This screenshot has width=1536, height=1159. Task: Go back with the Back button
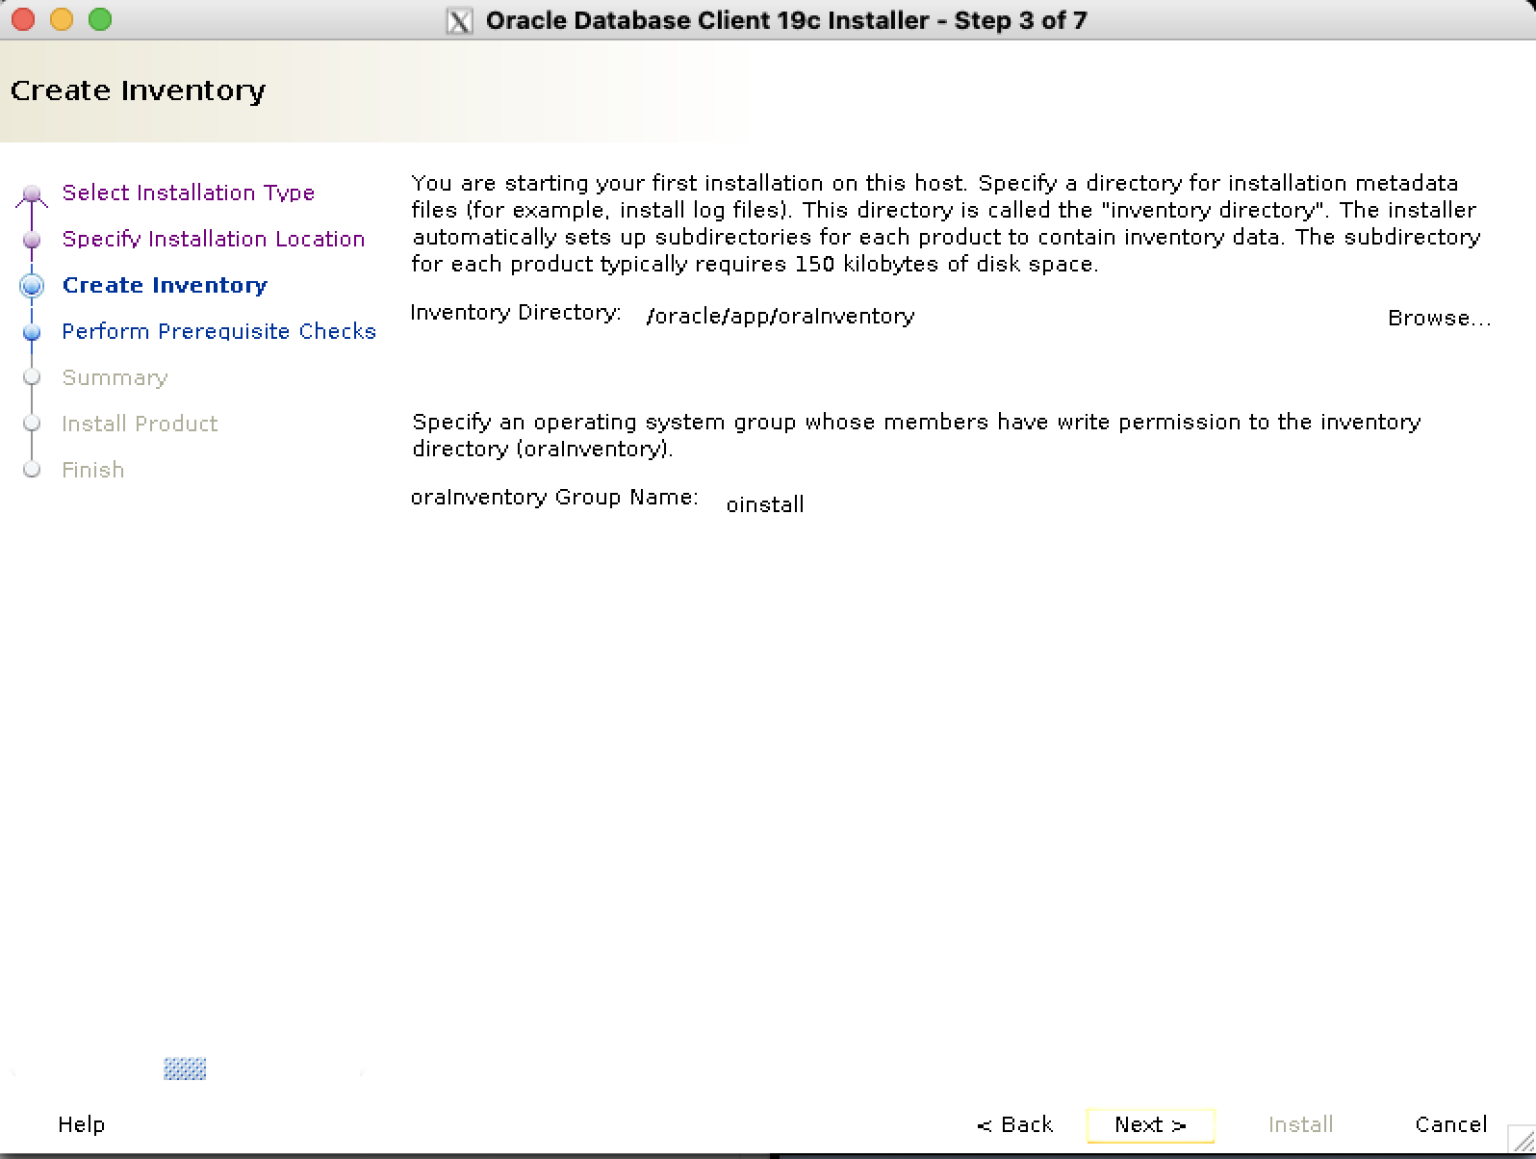1015,1125
